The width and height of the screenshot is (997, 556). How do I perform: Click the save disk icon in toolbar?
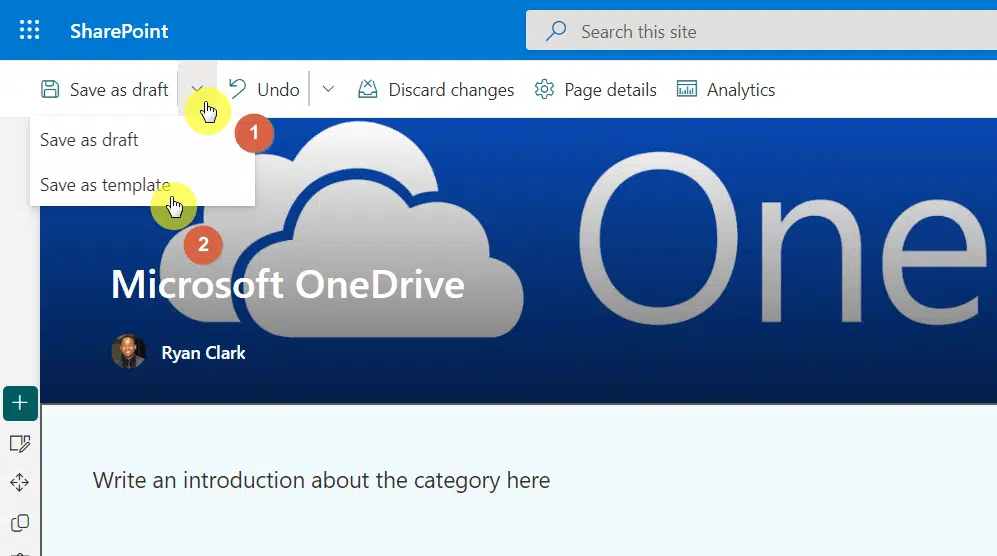(x=50, y=90)
